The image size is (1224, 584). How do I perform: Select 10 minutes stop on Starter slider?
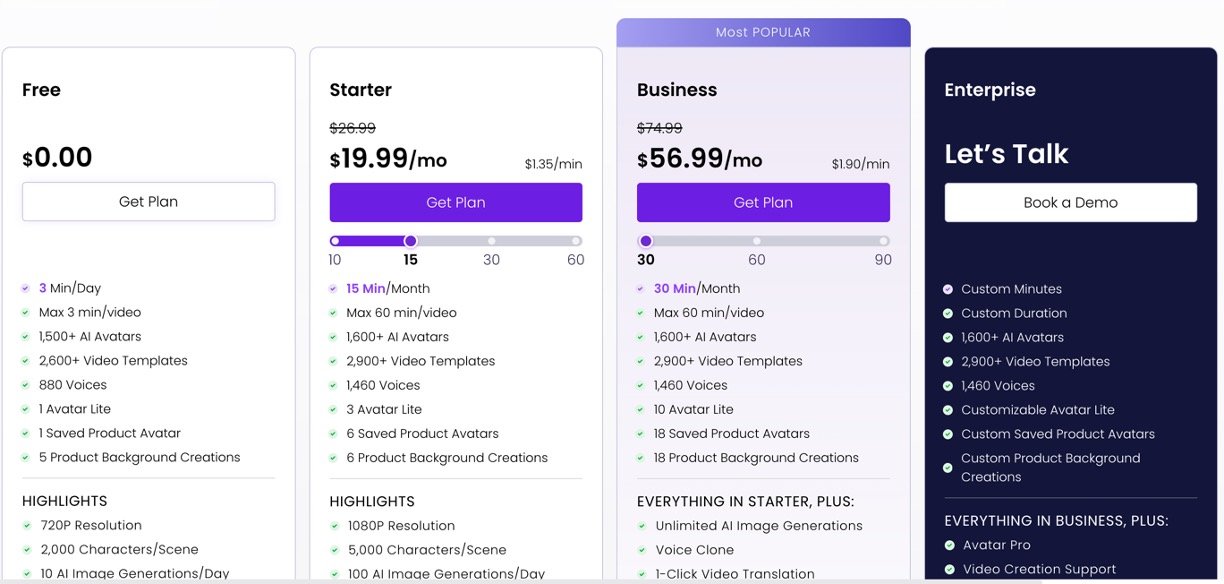click(x=335, y=241)
